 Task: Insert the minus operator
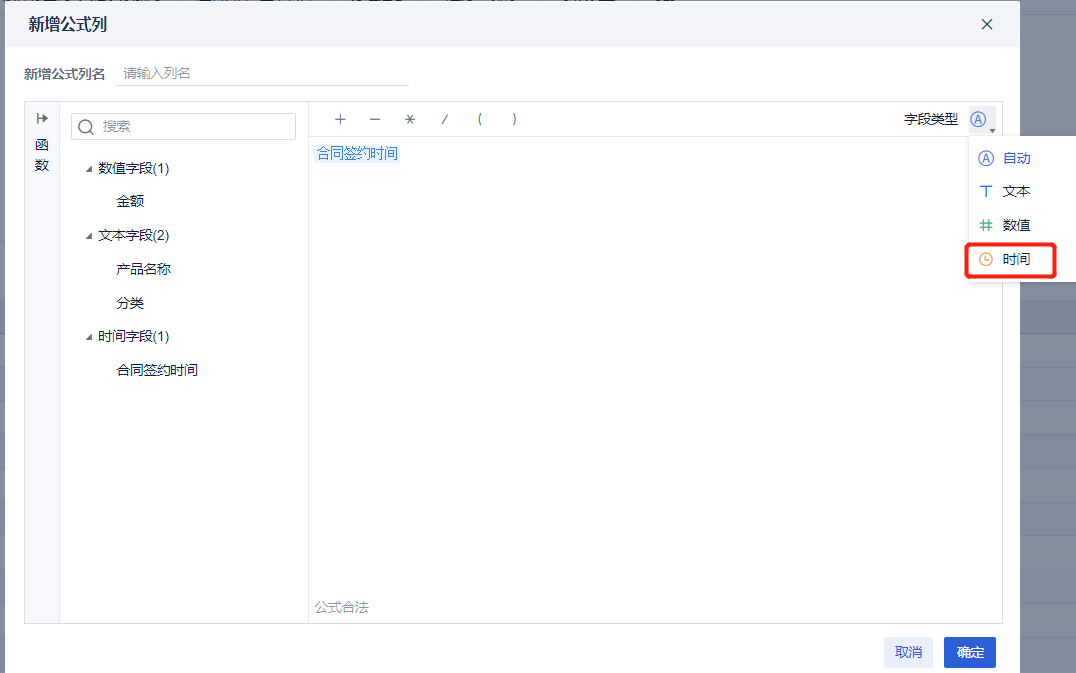pos(375,119)
